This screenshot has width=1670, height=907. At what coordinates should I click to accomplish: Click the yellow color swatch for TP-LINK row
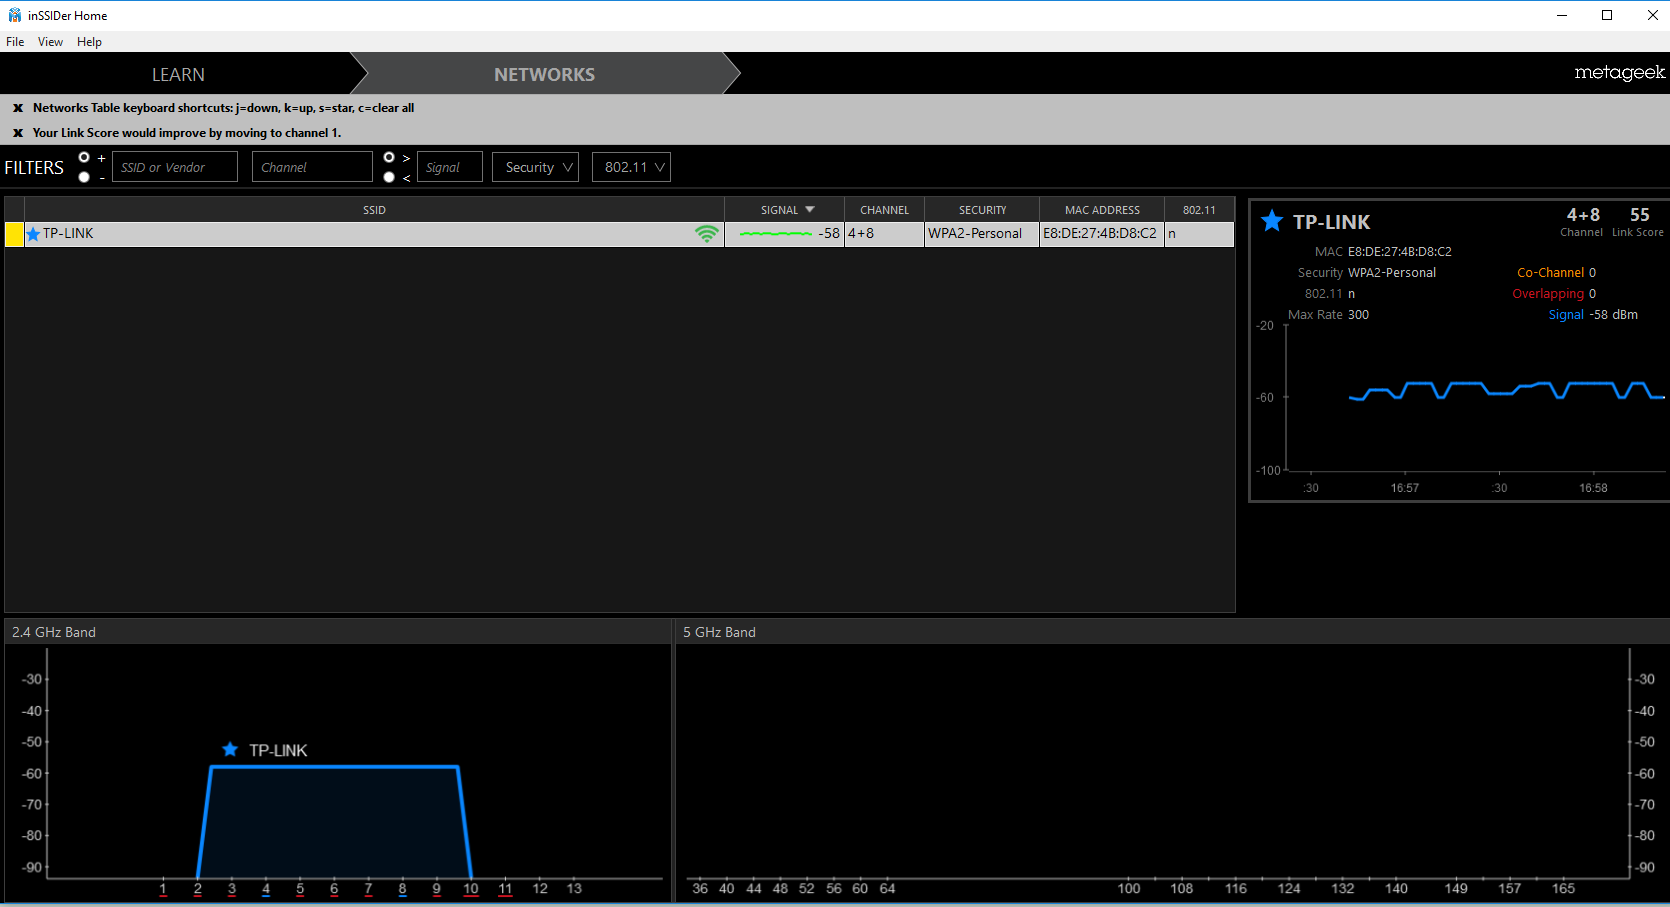(14, 234)
